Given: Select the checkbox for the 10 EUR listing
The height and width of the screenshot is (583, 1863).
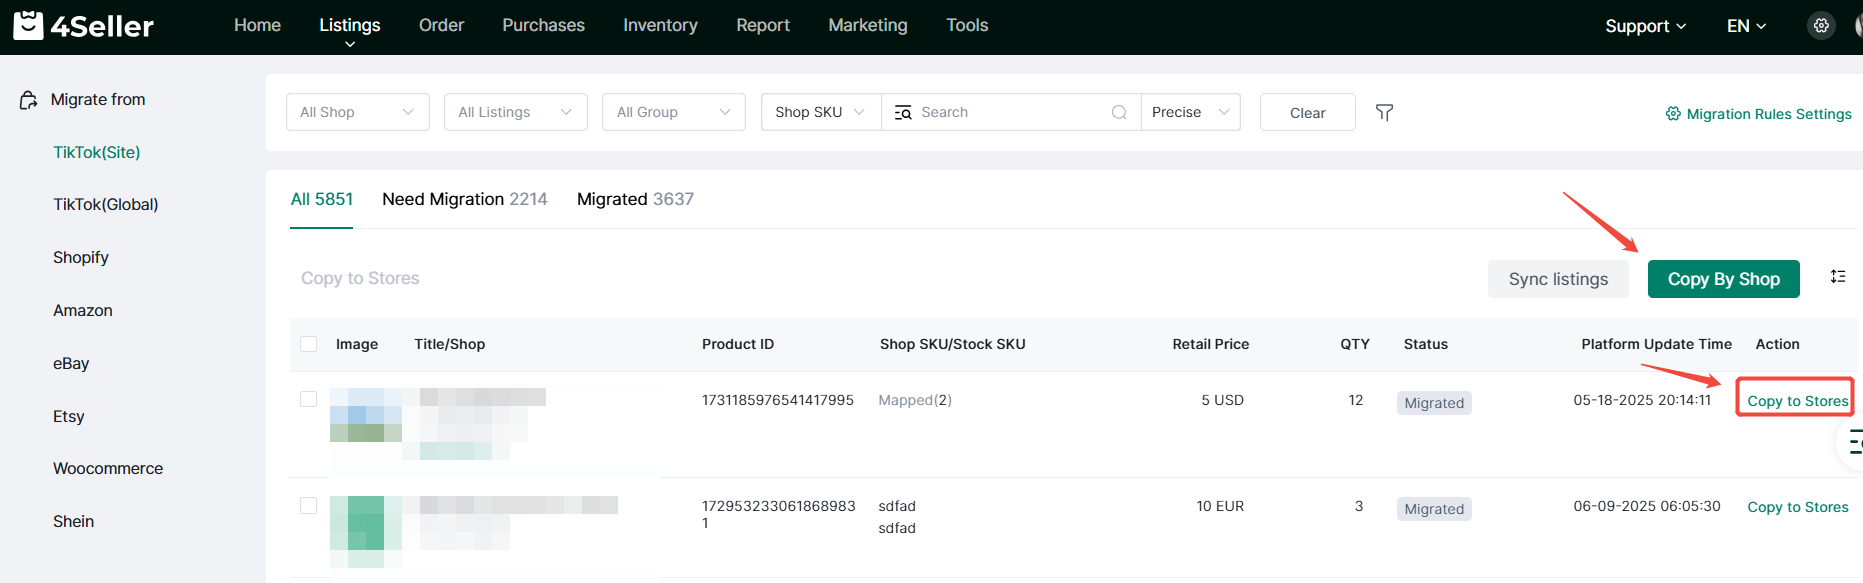Looking at the screenshot, I should click(309, 505).
